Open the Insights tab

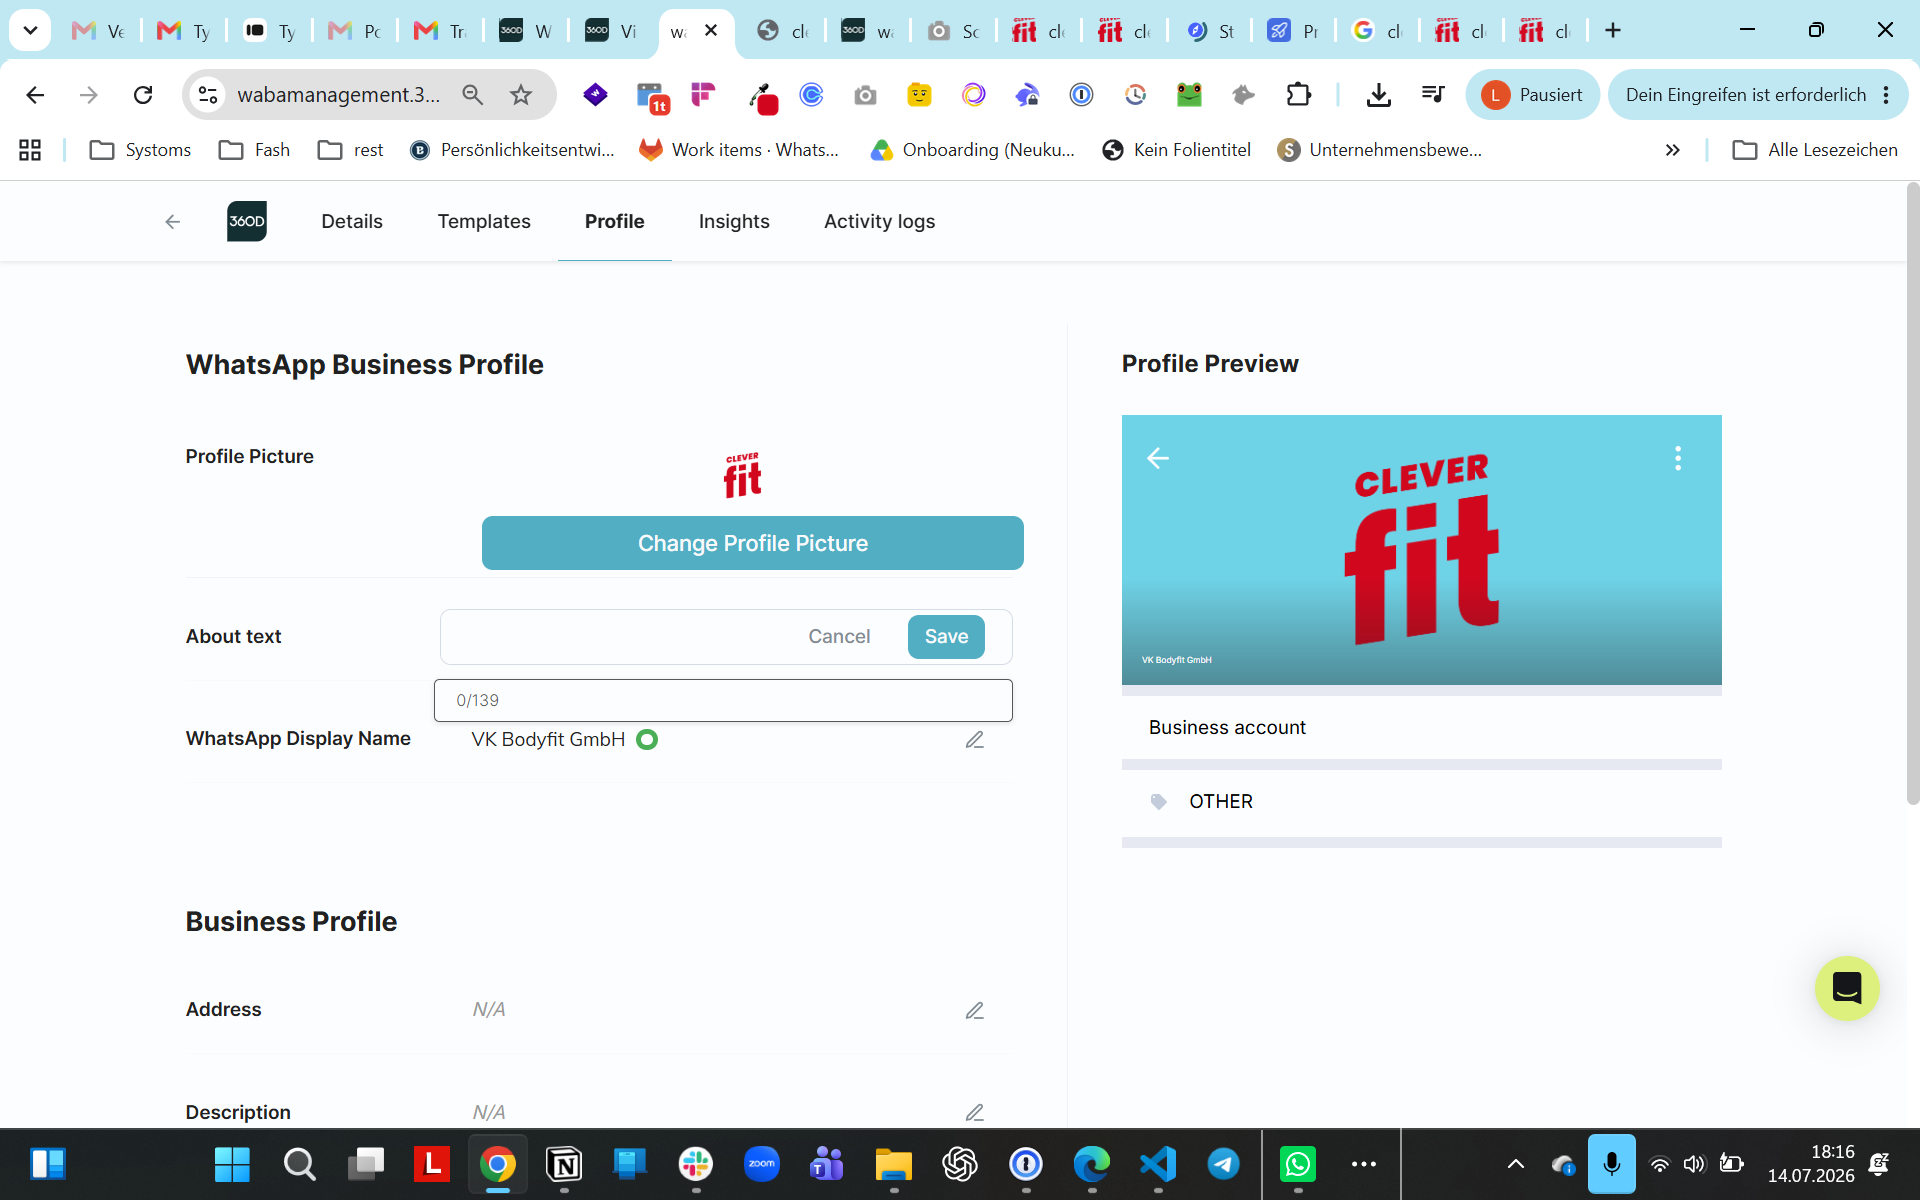pos(734,221)
